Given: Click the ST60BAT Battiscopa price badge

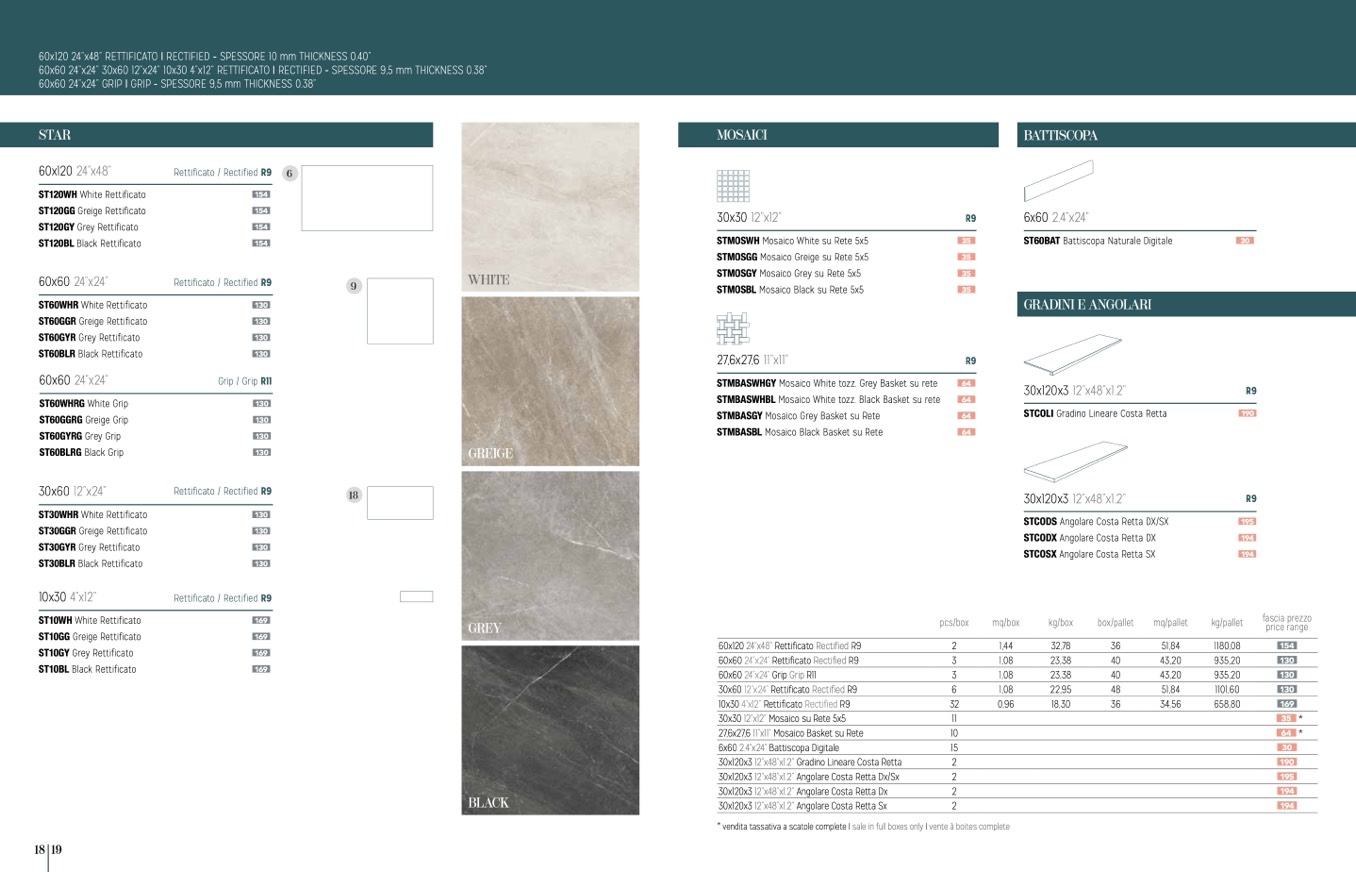Looking at the screenshot, I should point(1245,241).
